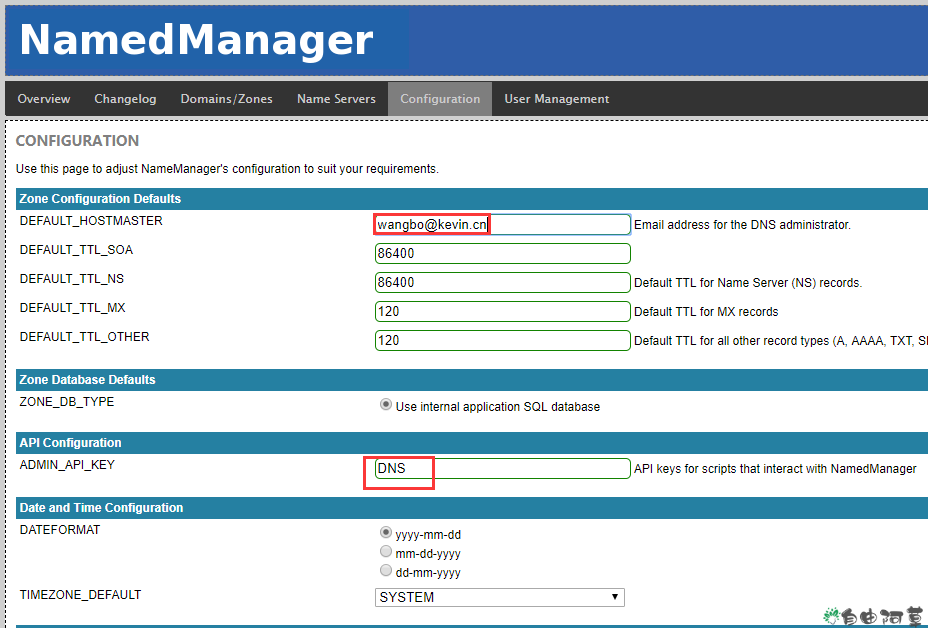928x628 pixels.
Task: Click the DEFAULT_TTL_OTHER label
Action: click(85, 337)
